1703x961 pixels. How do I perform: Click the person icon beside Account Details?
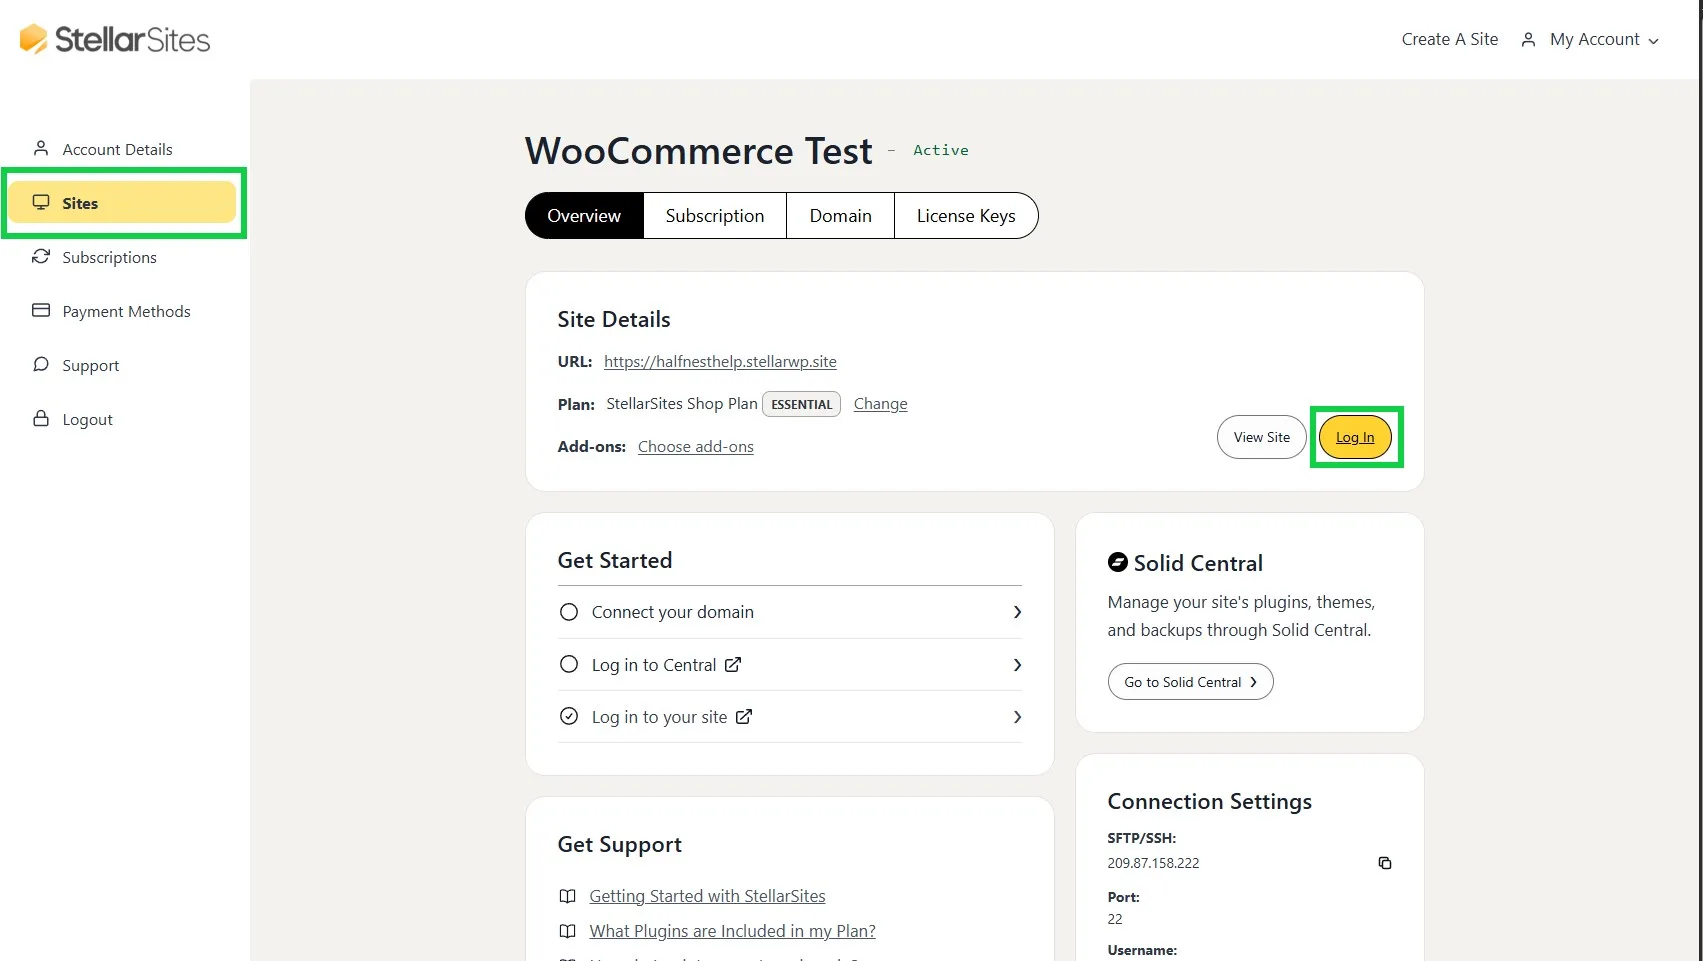pyautogui.click(x=41, y=148)
